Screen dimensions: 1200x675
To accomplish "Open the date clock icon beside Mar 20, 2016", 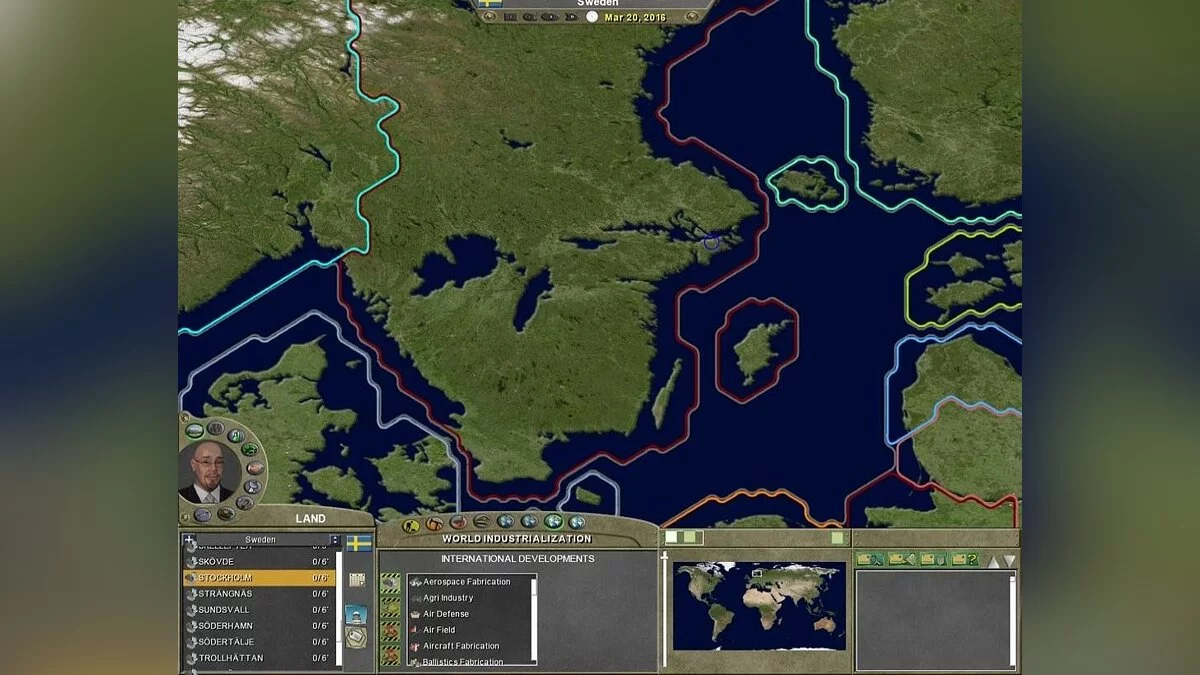I will pyautogui.click(x=592, y=17).
